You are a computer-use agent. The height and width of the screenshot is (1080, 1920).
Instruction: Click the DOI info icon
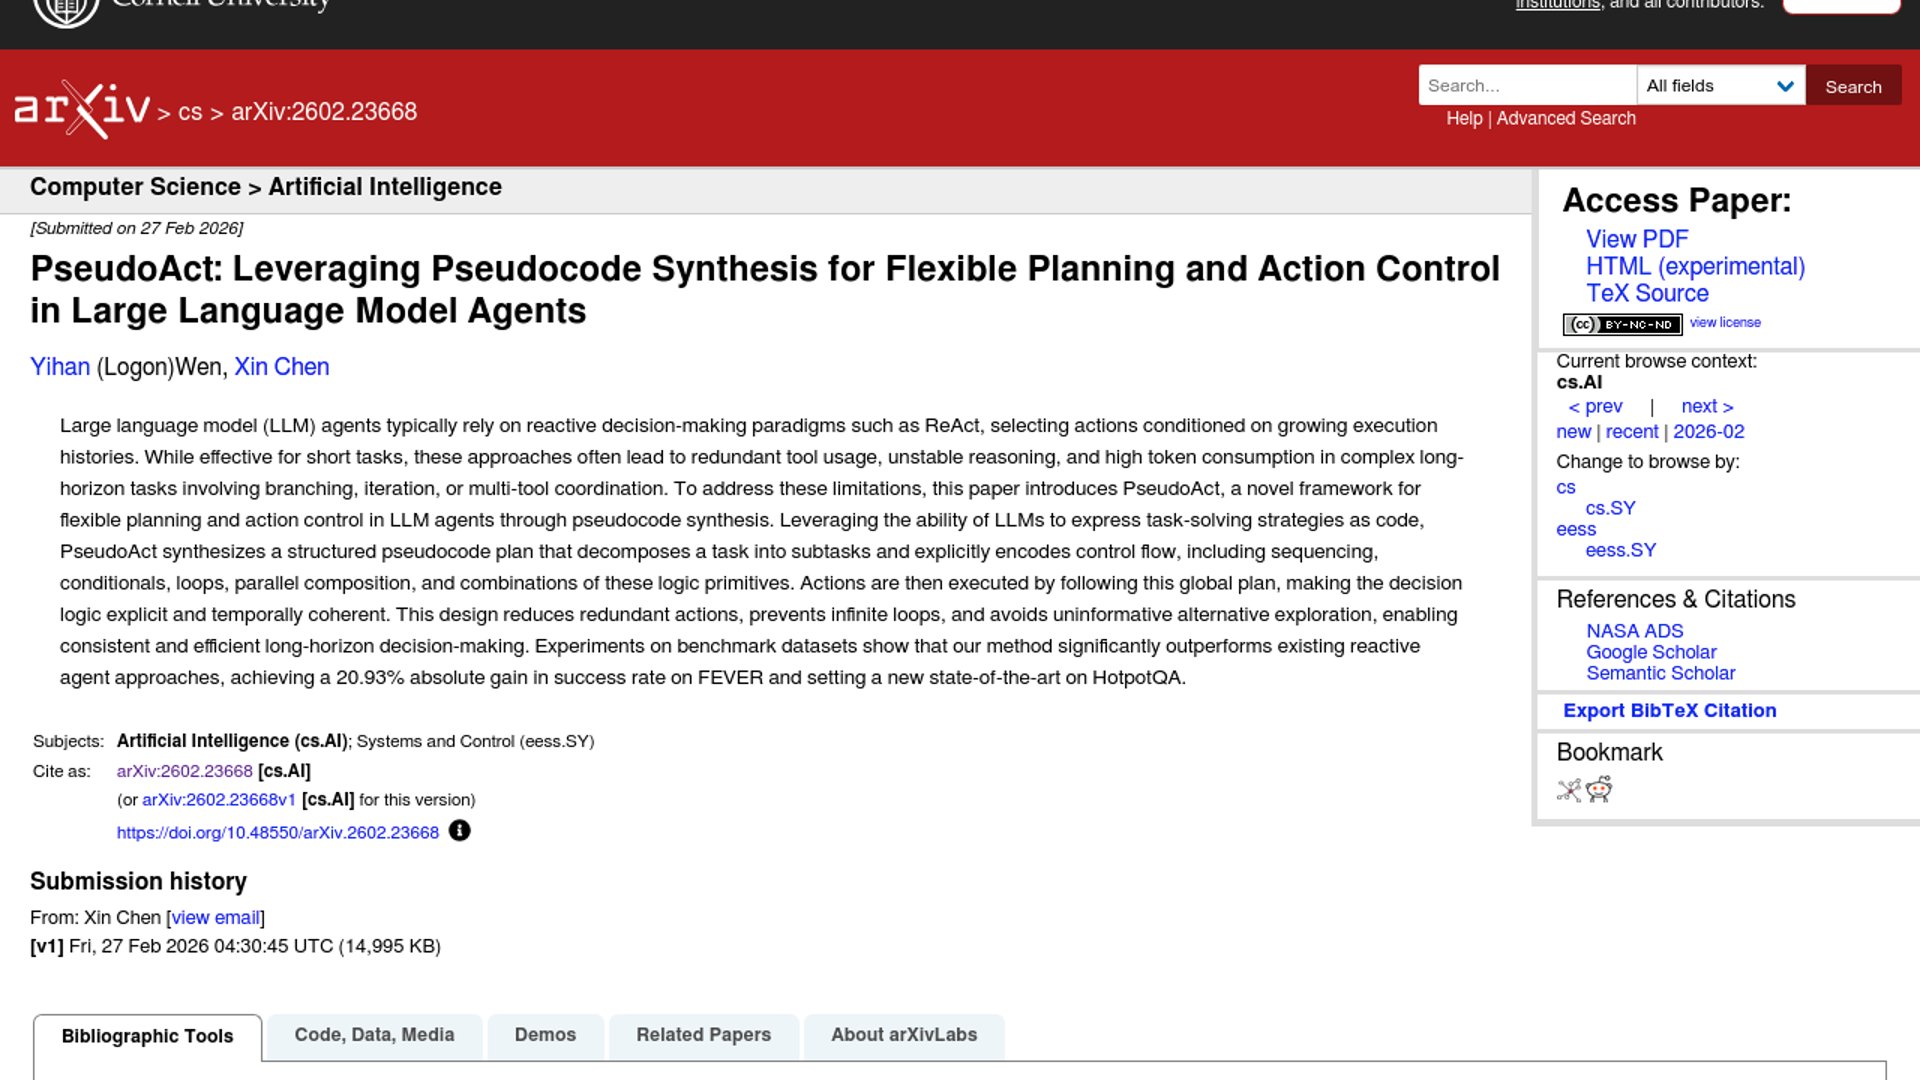[x=459, y=831]
